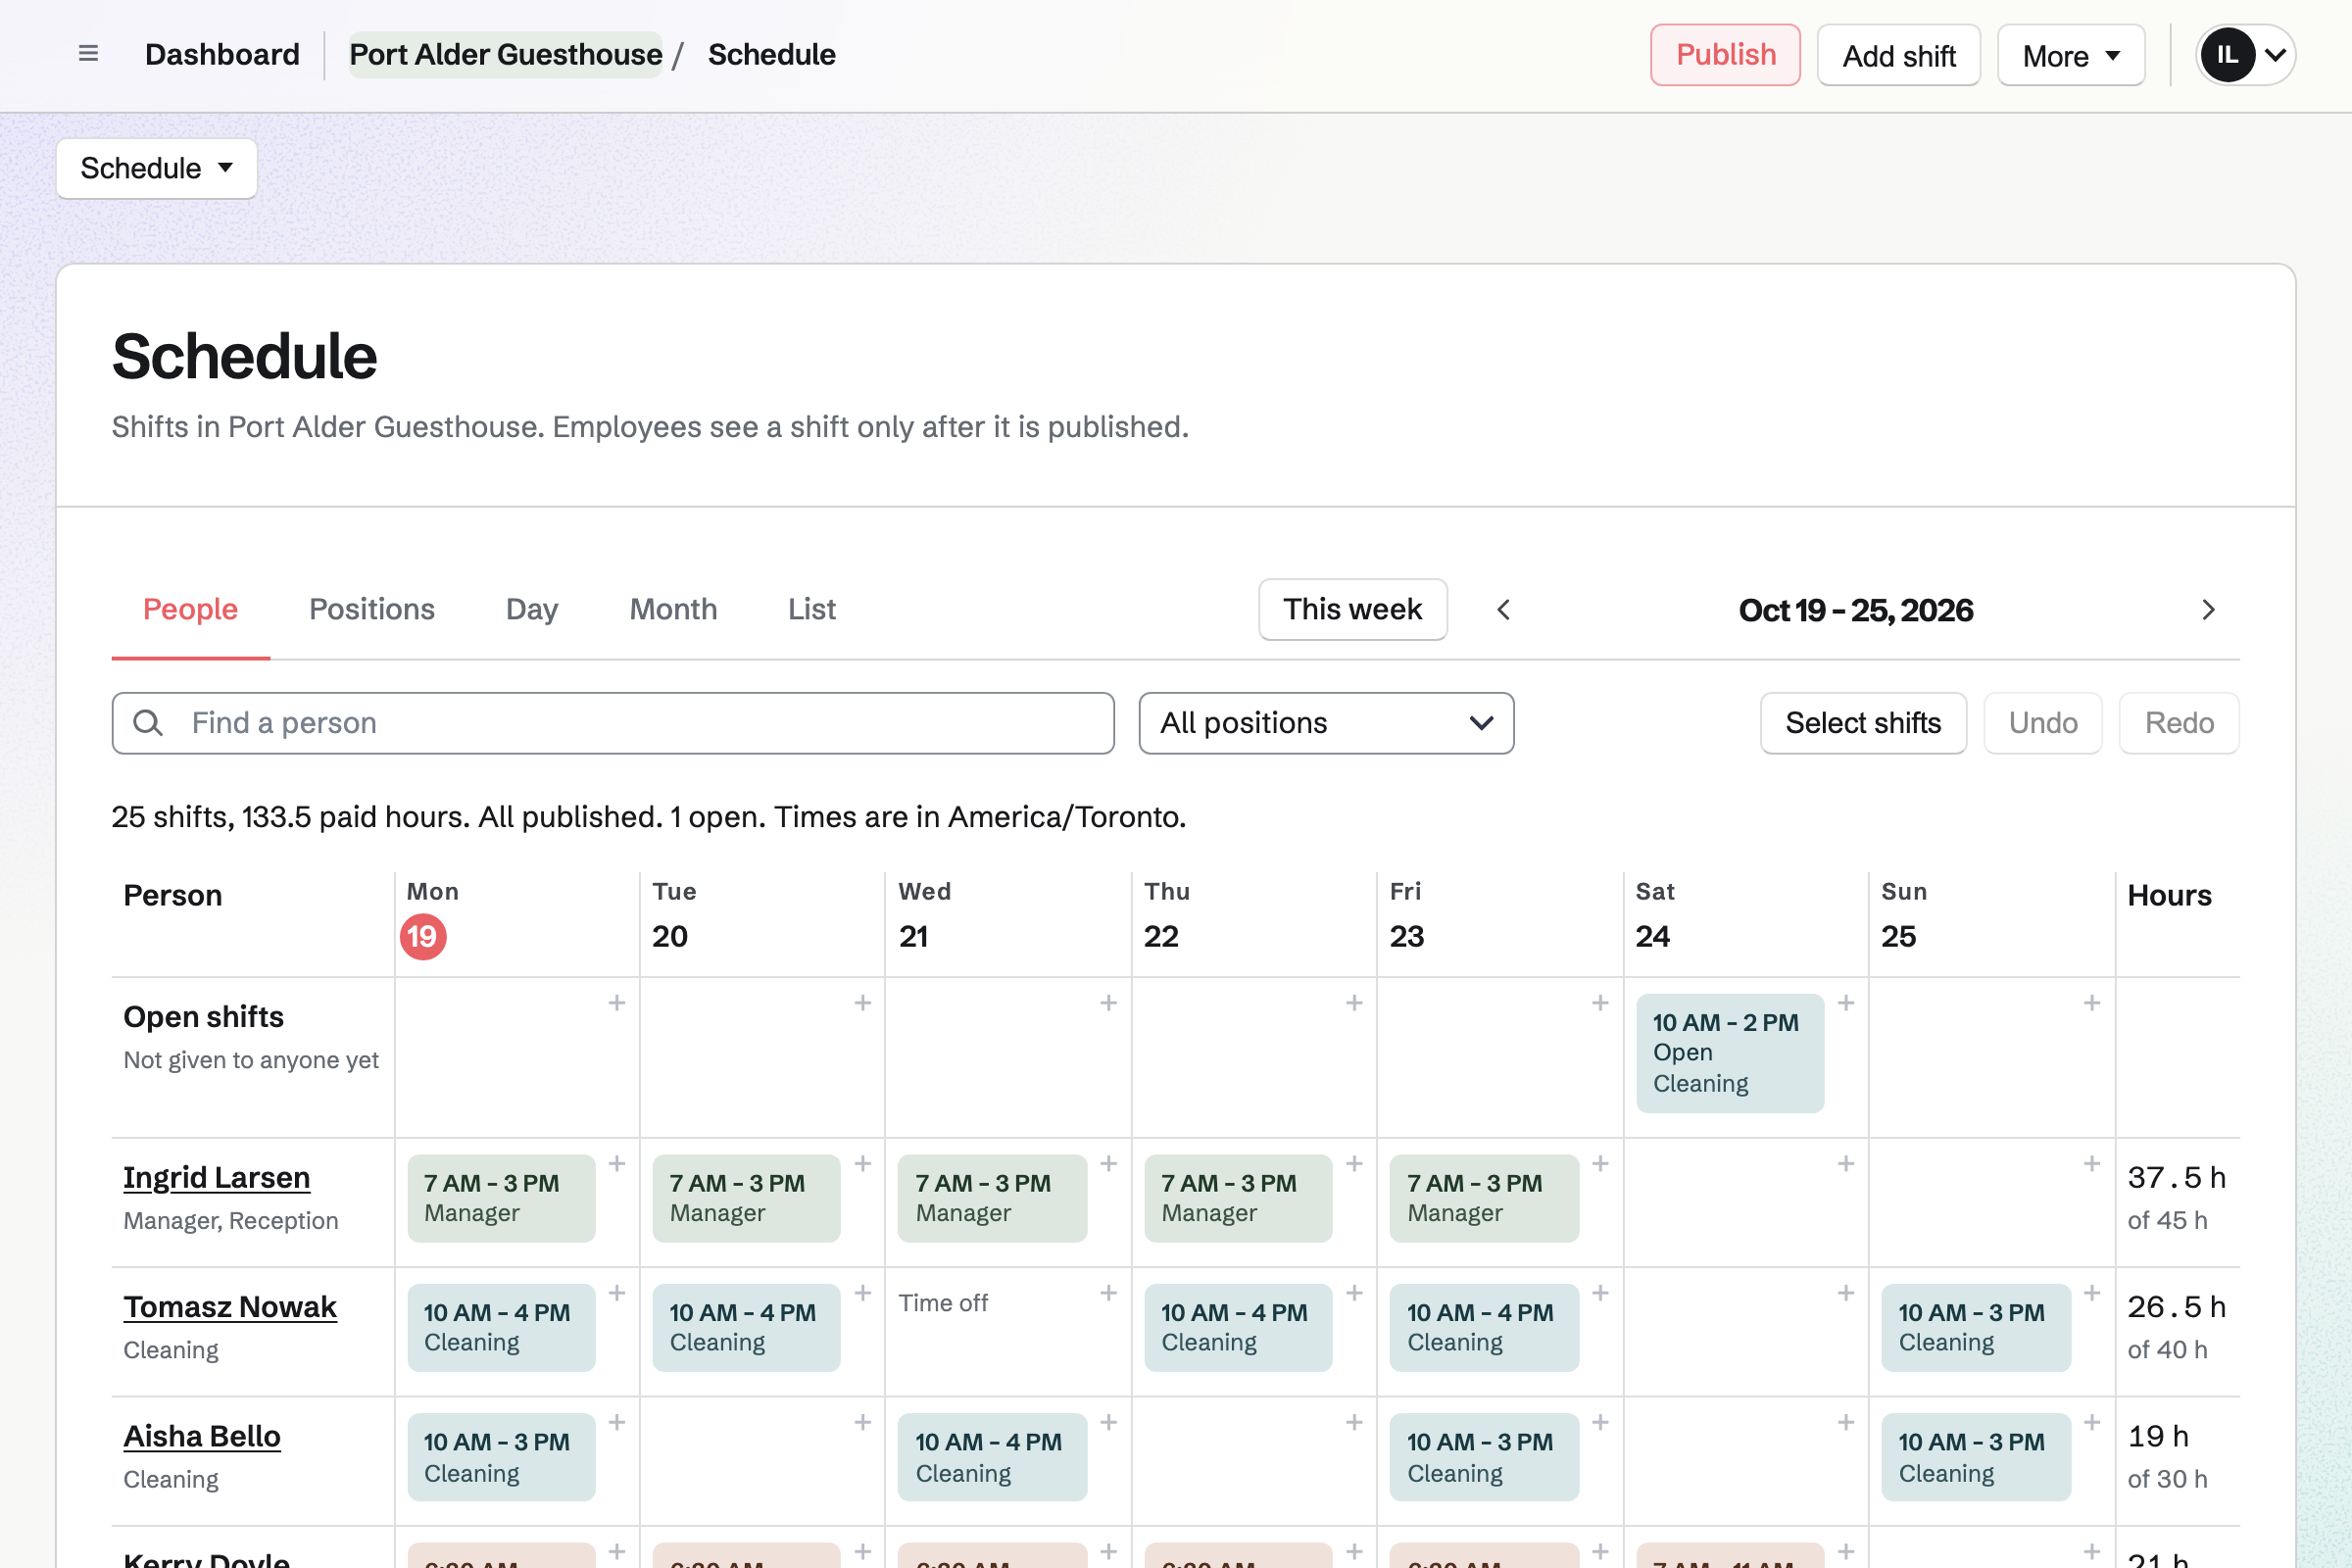Add shift for Tomasz Nowak on Wednesday
The height and width of the screenshot is (1568, 2352).
tap(1108, 1293)
